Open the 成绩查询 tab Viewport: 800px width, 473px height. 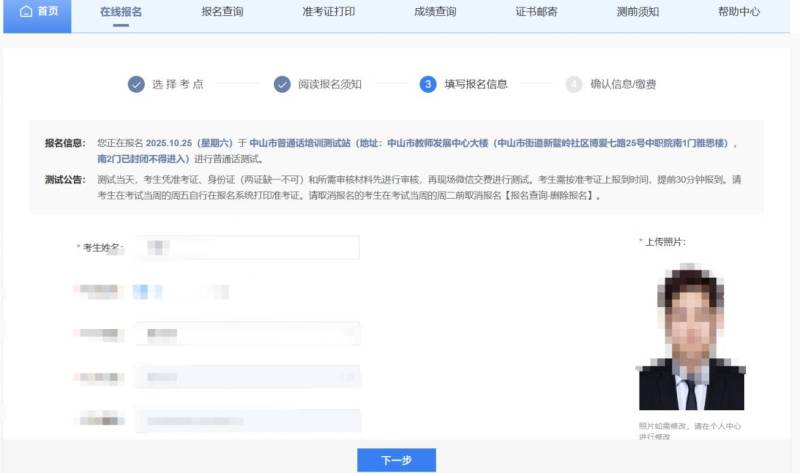point(435,13)
